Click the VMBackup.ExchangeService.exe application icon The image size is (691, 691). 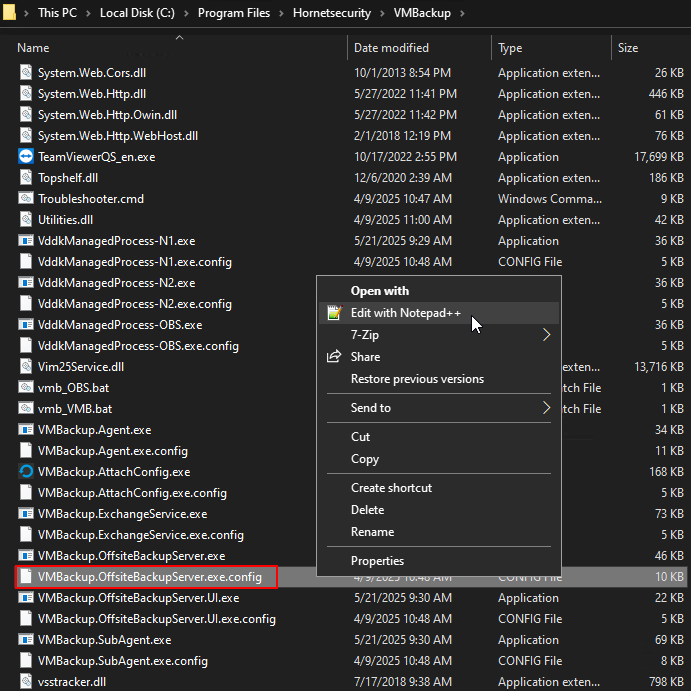pyautogui.click(x=26, y=514)
